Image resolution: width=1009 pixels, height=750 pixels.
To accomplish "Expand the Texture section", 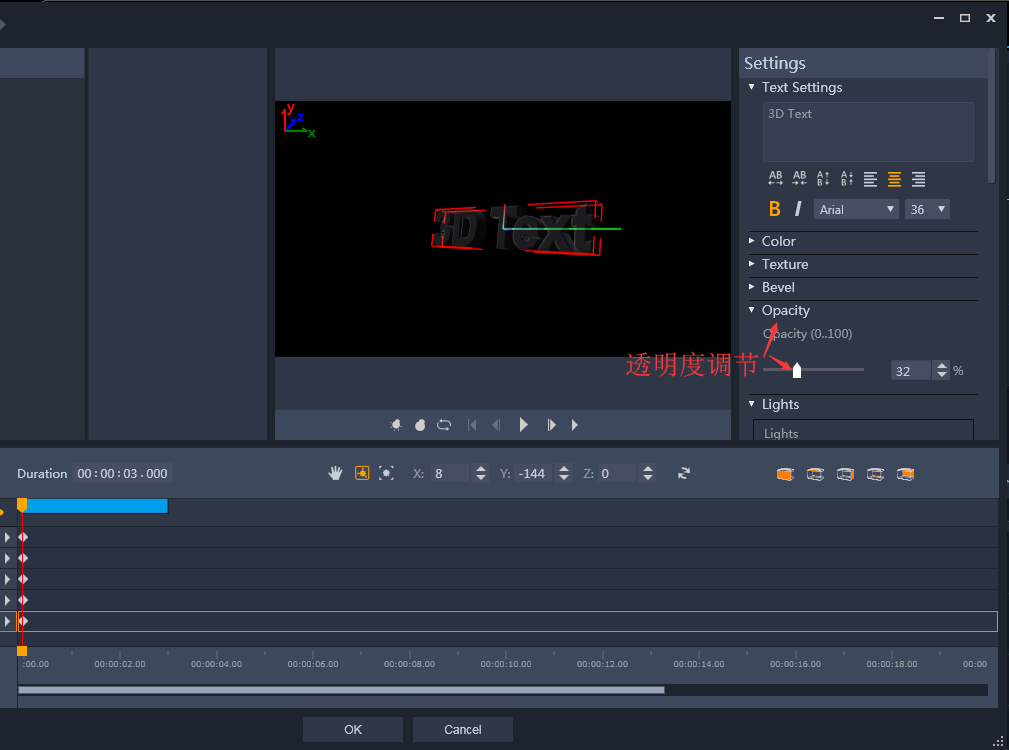I will point(784,264).
